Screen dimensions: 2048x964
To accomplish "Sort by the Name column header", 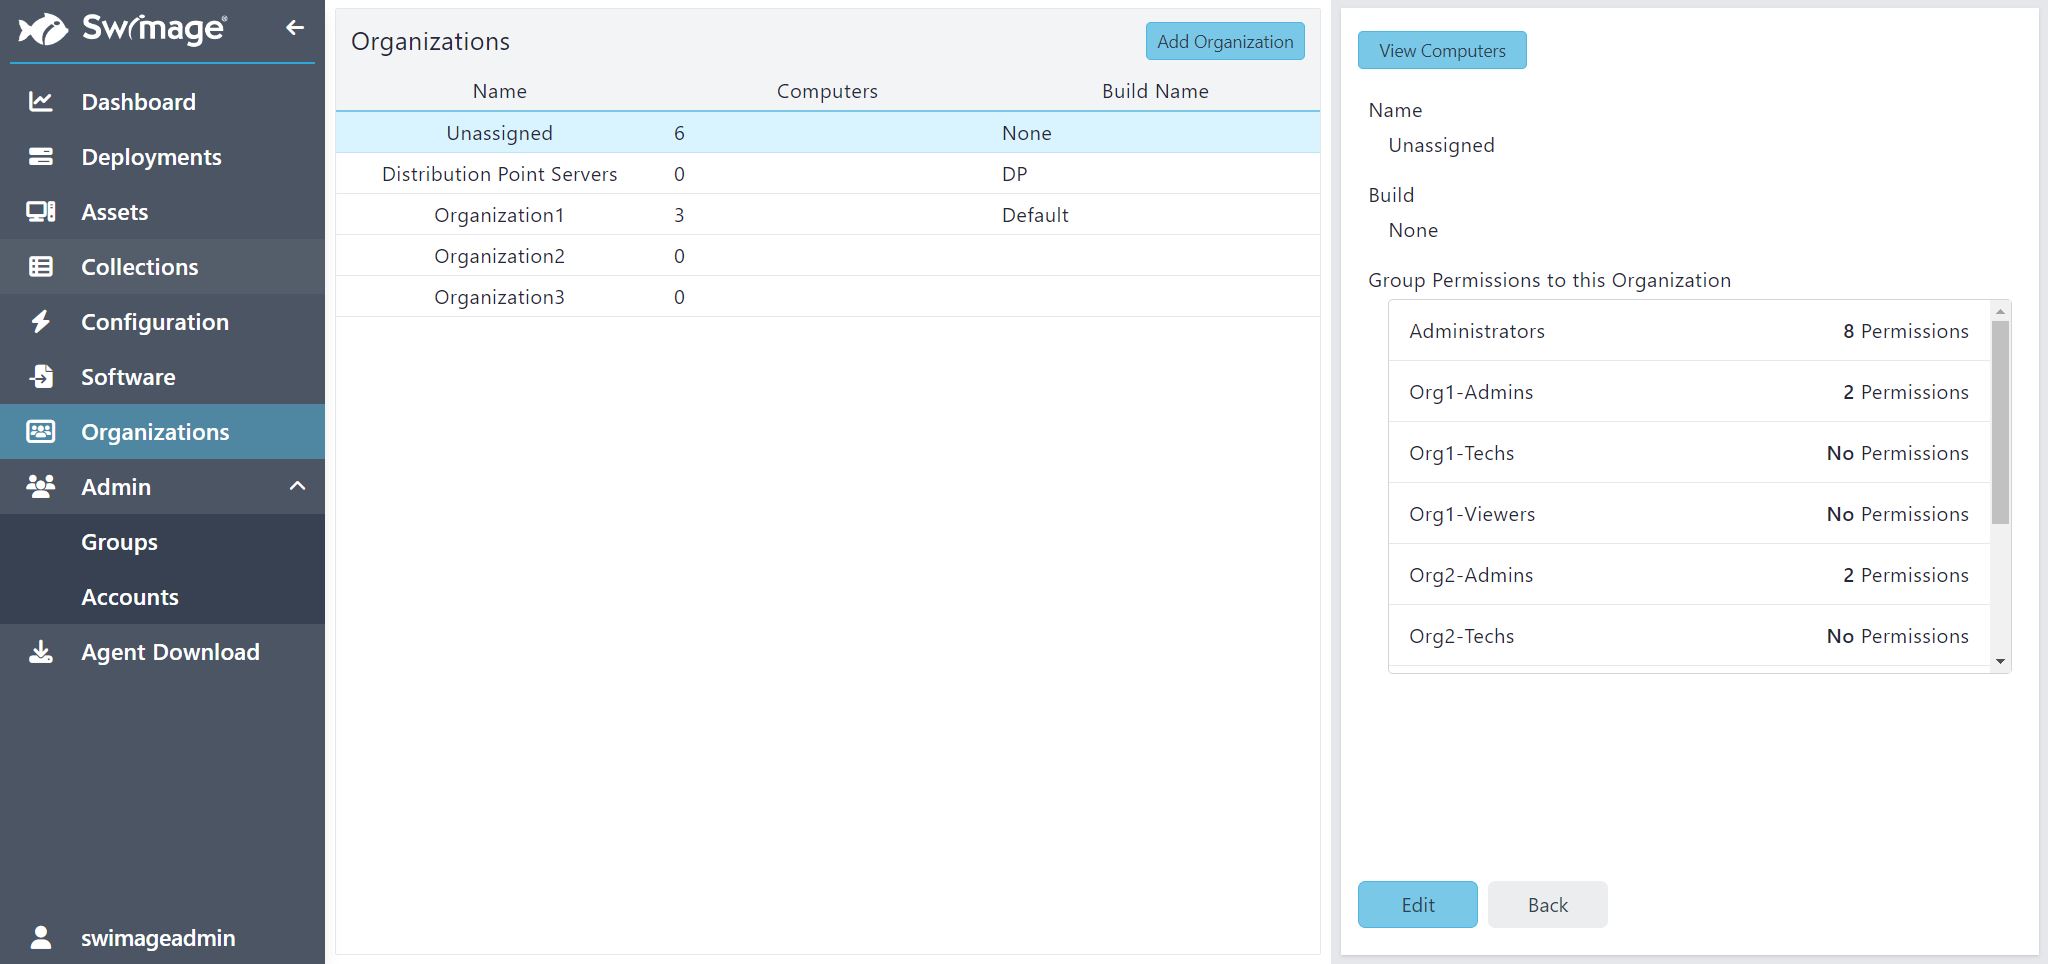I will [499, 91].
